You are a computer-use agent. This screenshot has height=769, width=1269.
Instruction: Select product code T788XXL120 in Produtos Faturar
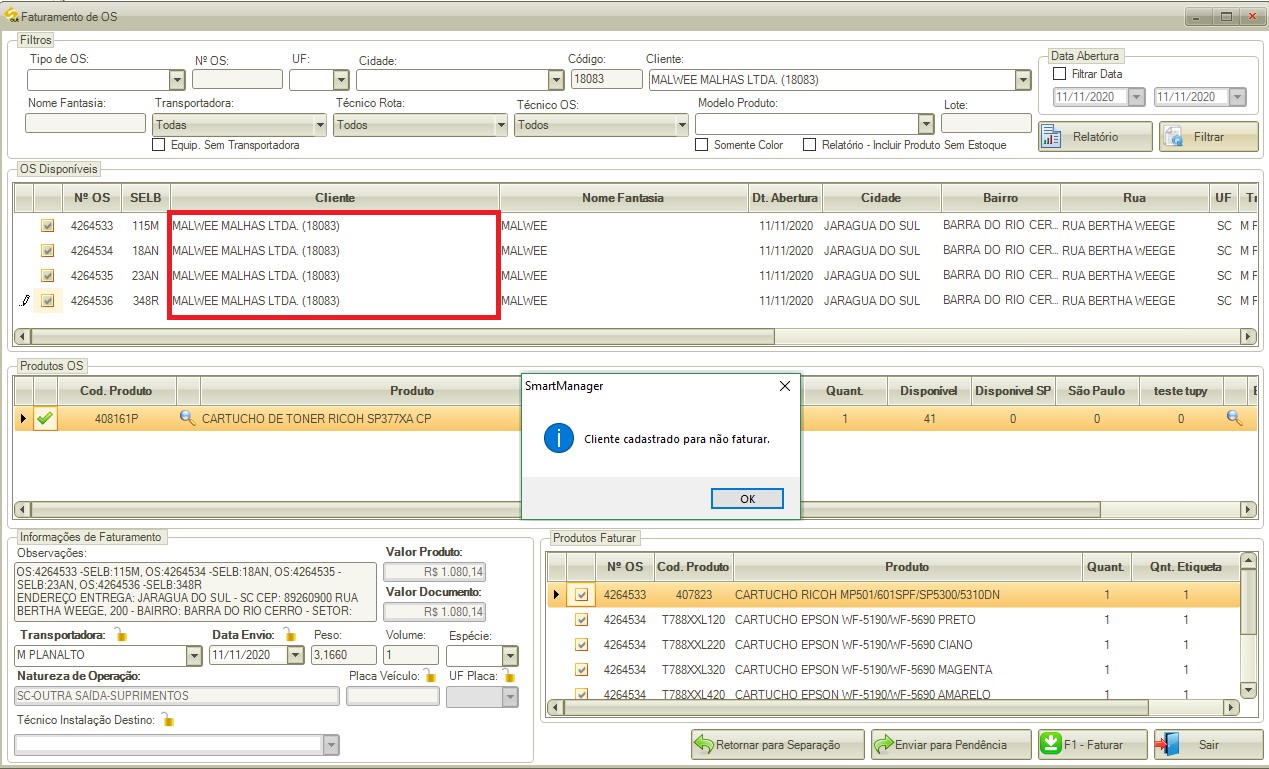coord(693,620)
